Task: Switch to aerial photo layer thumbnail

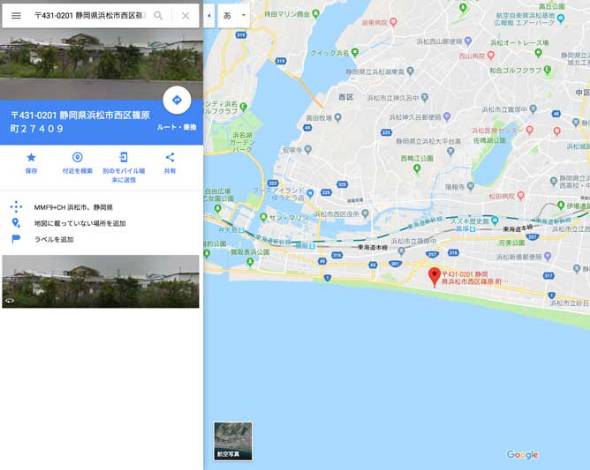Action: click(233, 441)
